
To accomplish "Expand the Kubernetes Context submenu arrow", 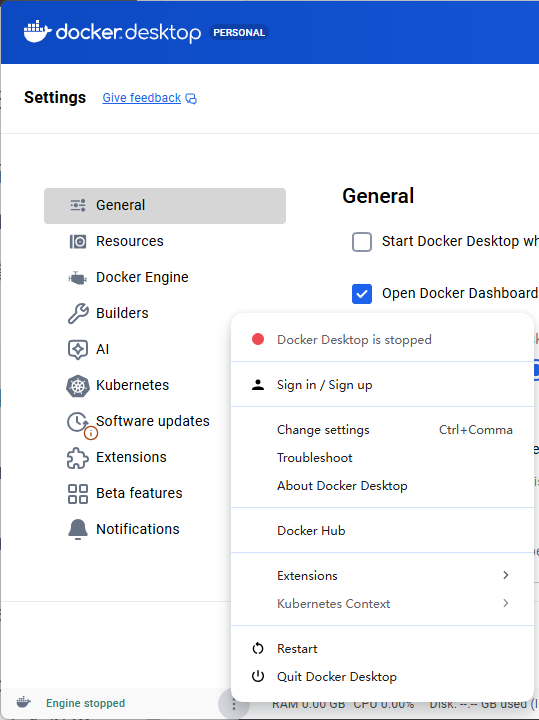I will (x=505, y=603).
